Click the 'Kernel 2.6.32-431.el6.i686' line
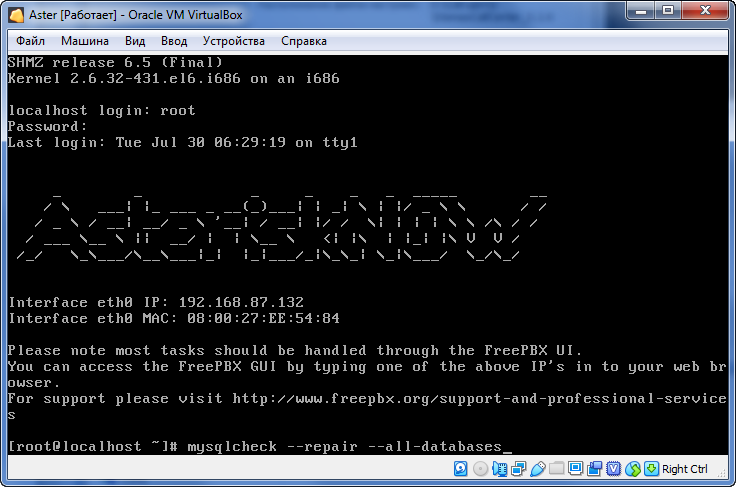 tap(174, 78)
